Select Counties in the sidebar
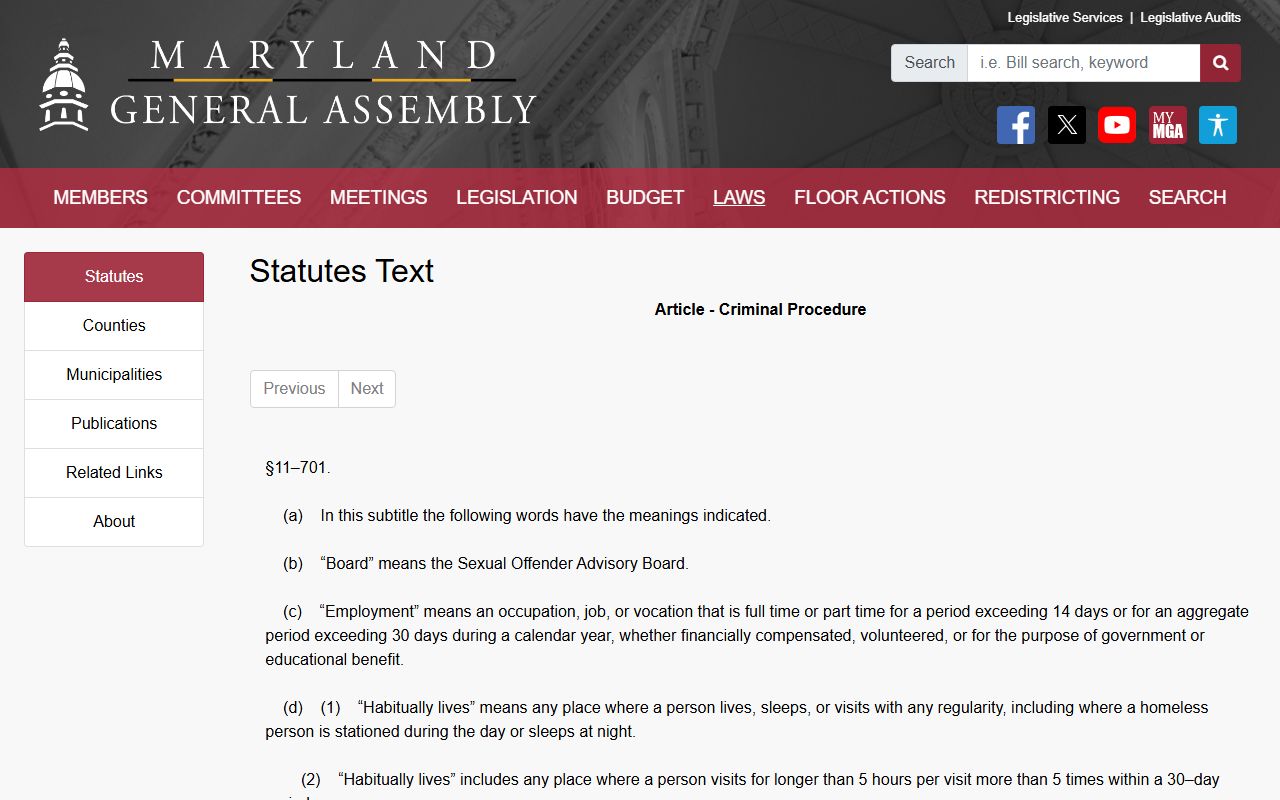 tap(114, 326)
